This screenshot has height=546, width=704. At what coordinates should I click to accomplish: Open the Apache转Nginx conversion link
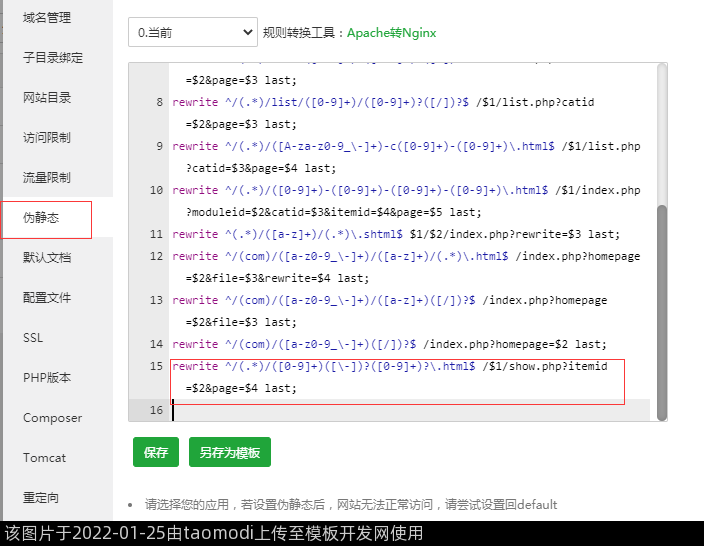click(392, 33)
